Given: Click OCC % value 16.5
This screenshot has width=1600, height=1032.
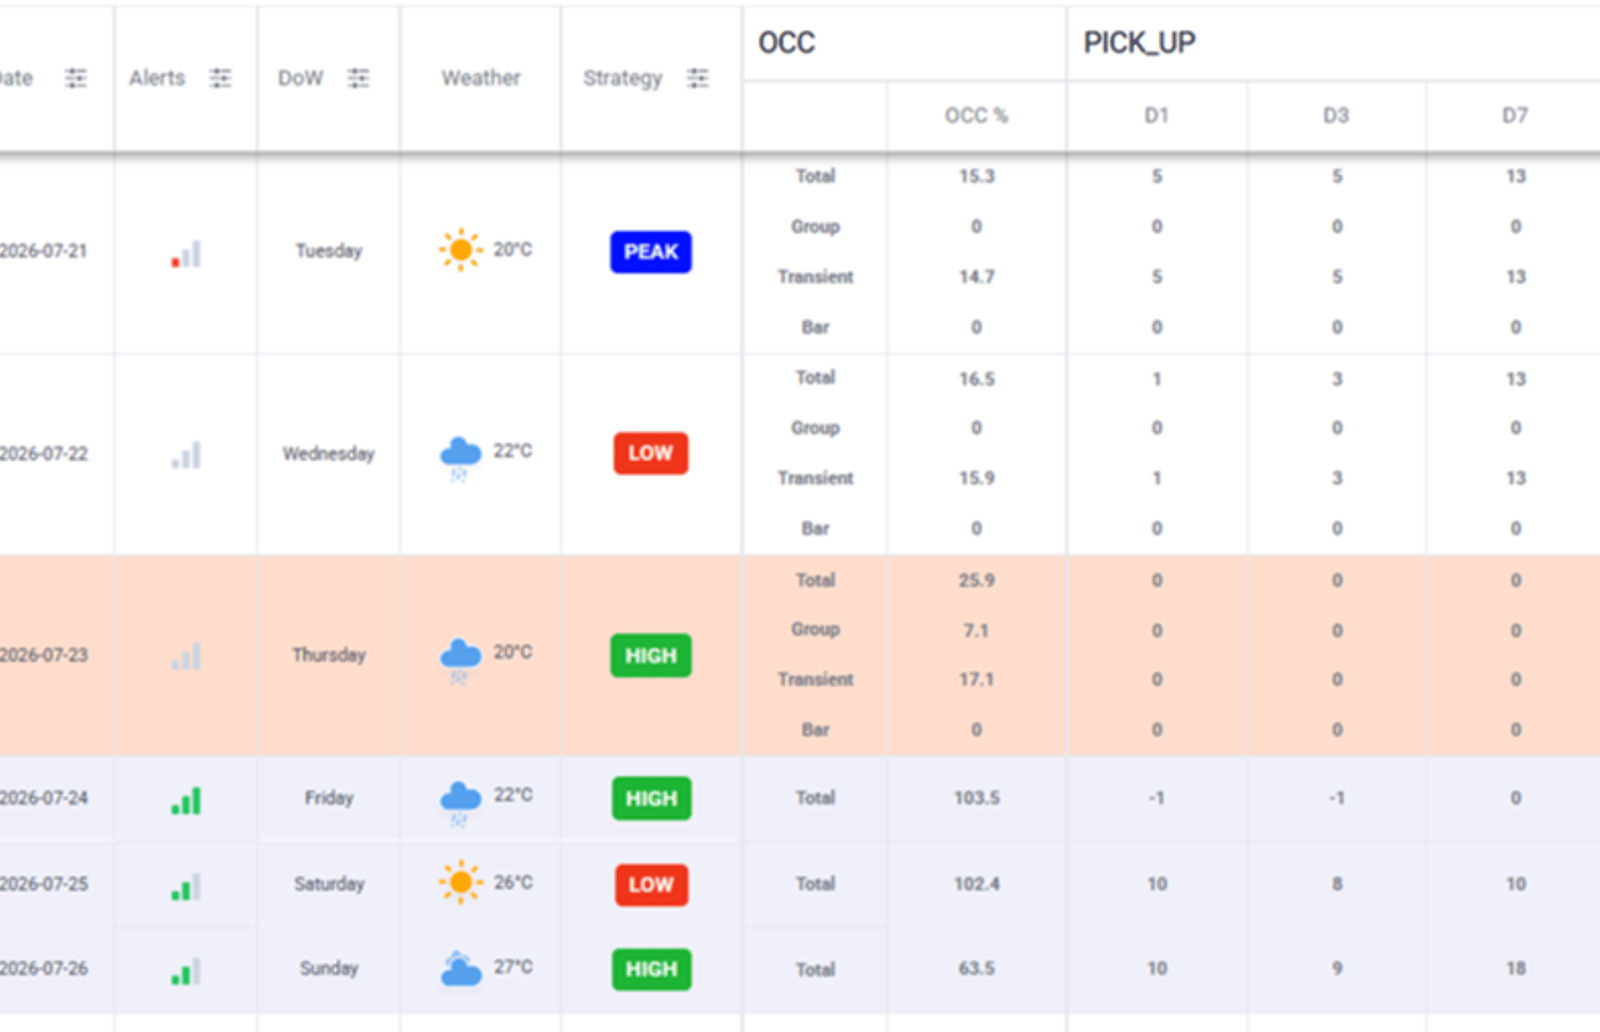Looking at the screenshot, I should 977,379.
